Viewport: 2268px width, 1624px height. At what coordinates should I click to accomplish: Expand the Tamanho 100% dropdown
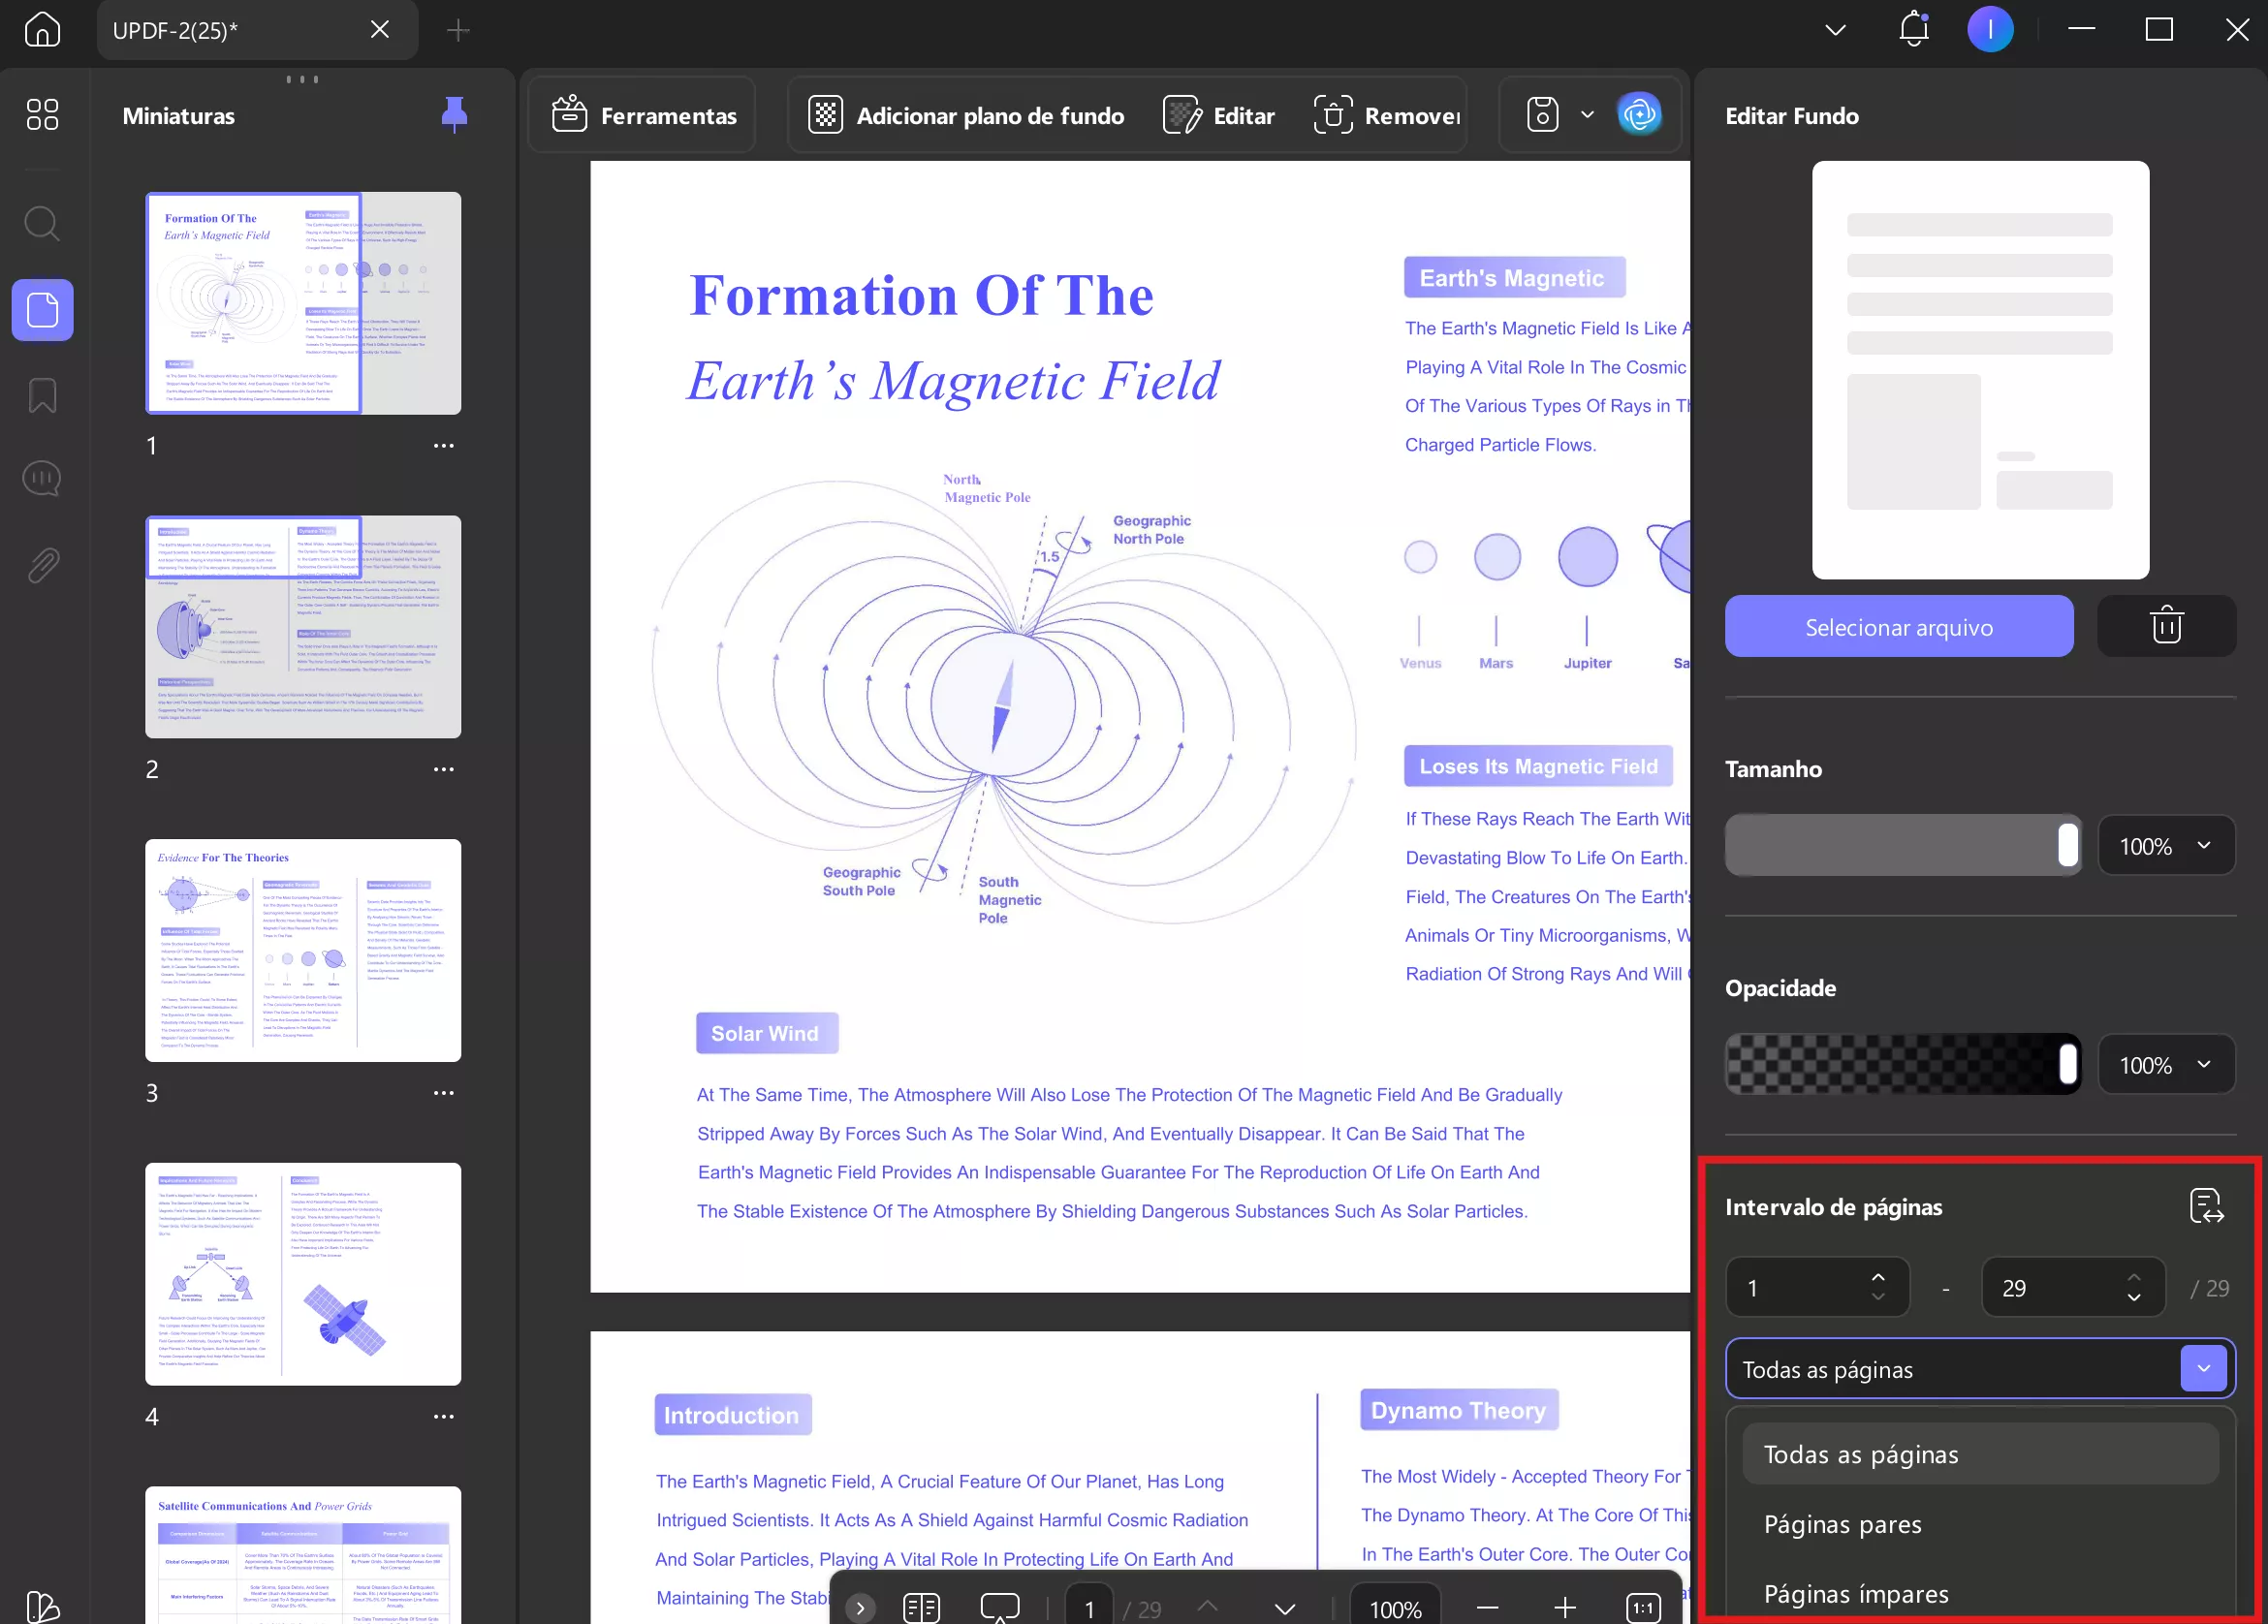(2166, 846)
